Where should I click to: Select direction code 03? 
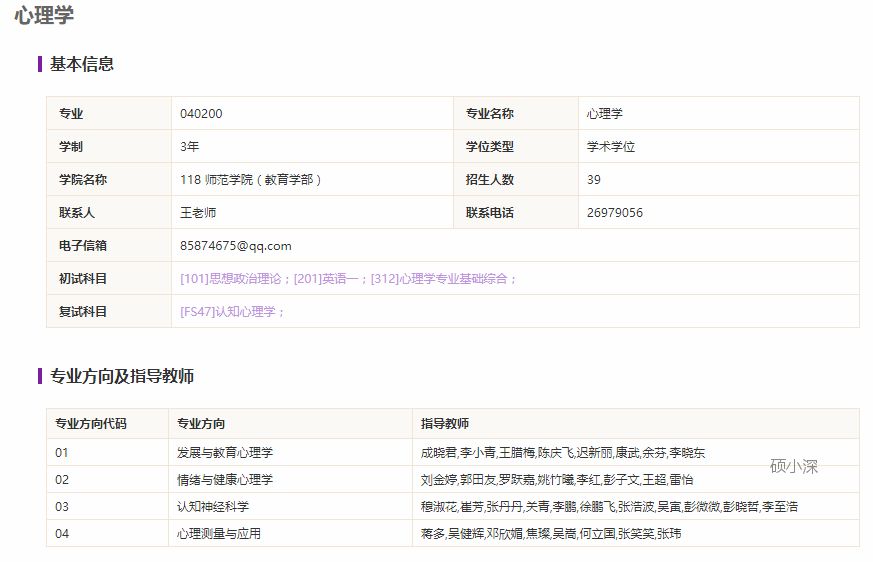click(62, 507)
